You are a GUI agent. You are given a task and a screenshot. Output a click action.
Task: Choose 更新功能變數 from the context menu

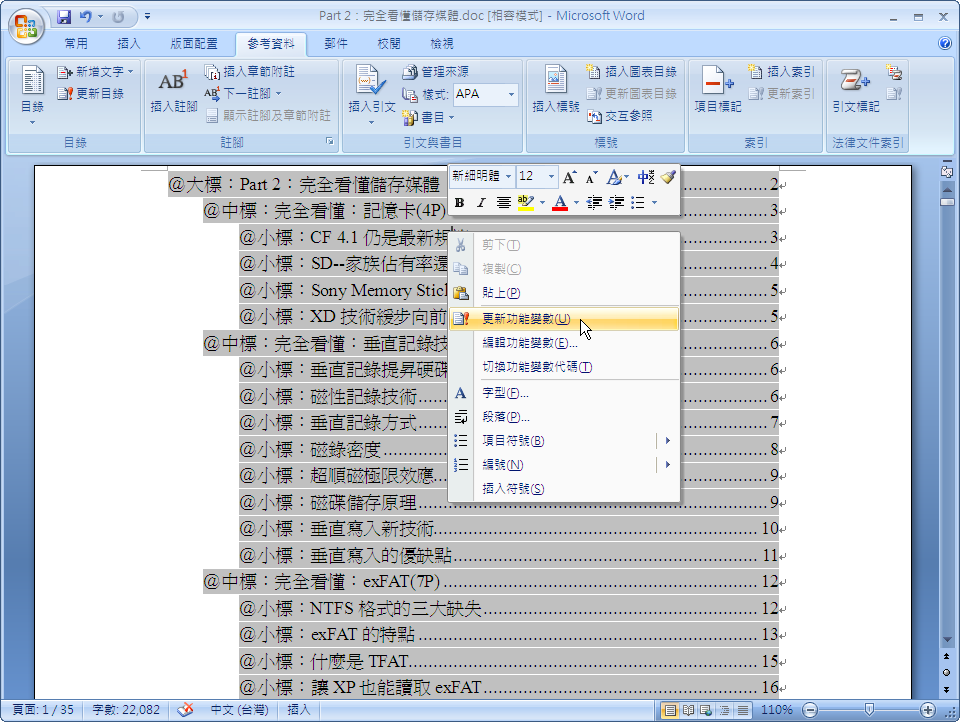tap(564, 318)
